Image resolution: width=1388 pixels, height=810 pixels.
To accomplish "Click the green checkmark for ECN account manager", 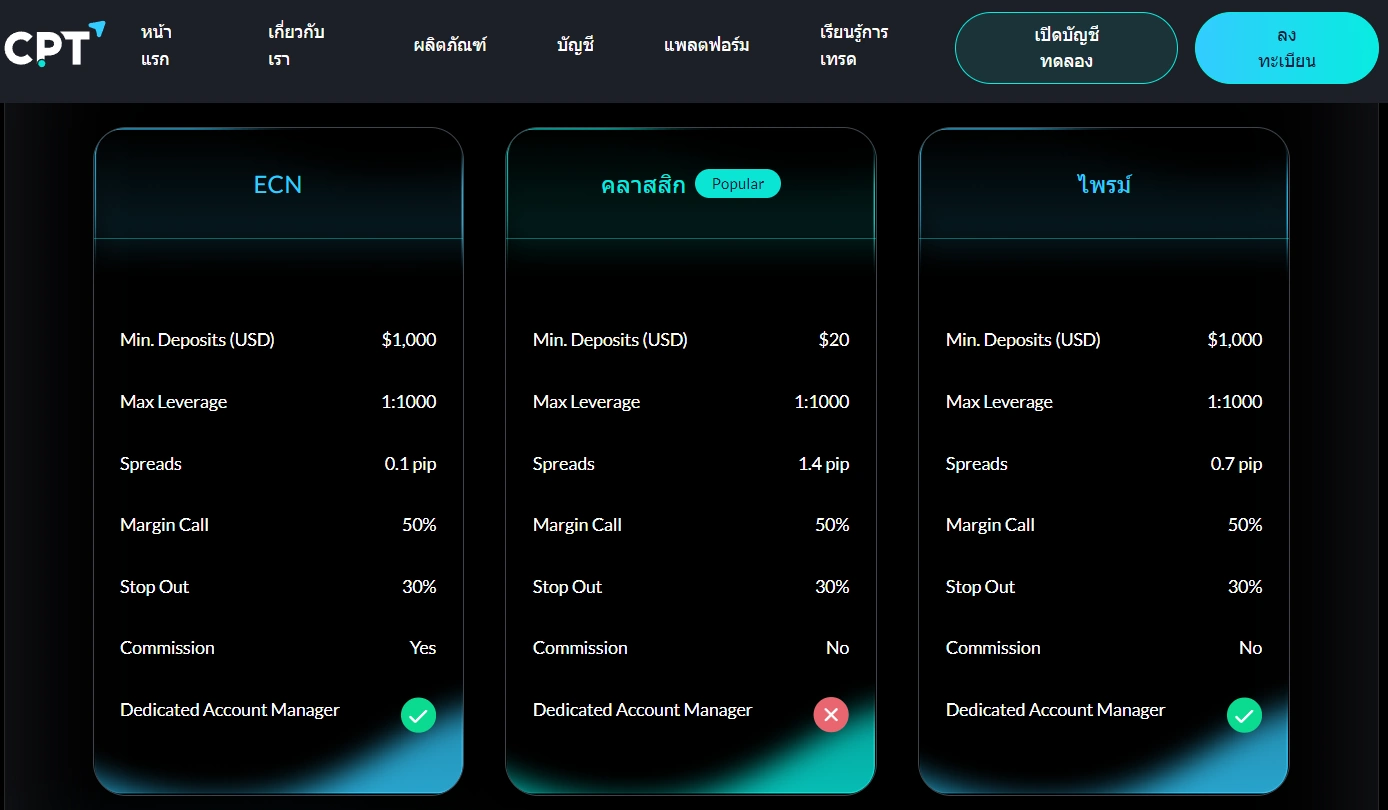I will [418, 715].
